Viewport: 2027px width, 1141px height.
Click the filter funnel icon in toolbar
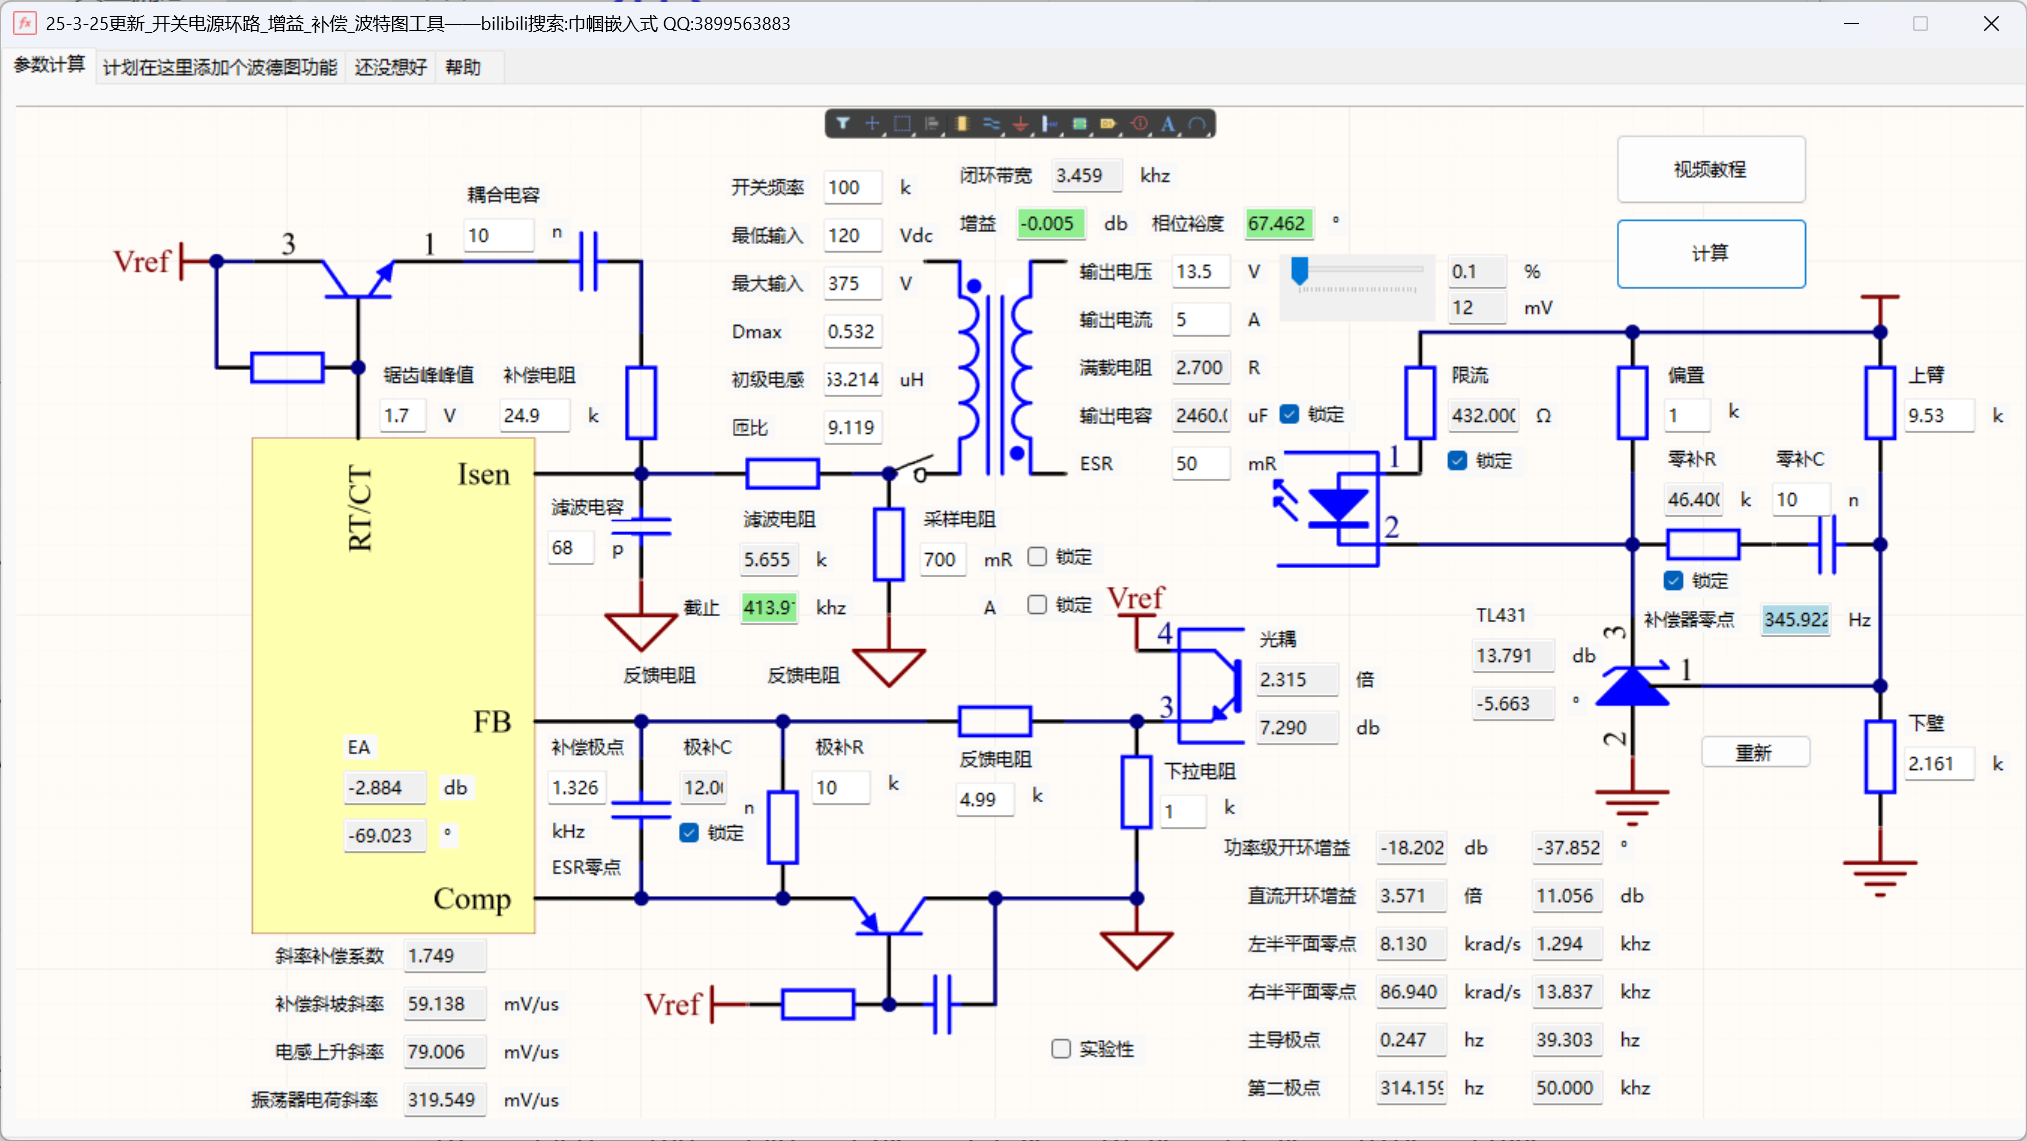pos(843,124)
